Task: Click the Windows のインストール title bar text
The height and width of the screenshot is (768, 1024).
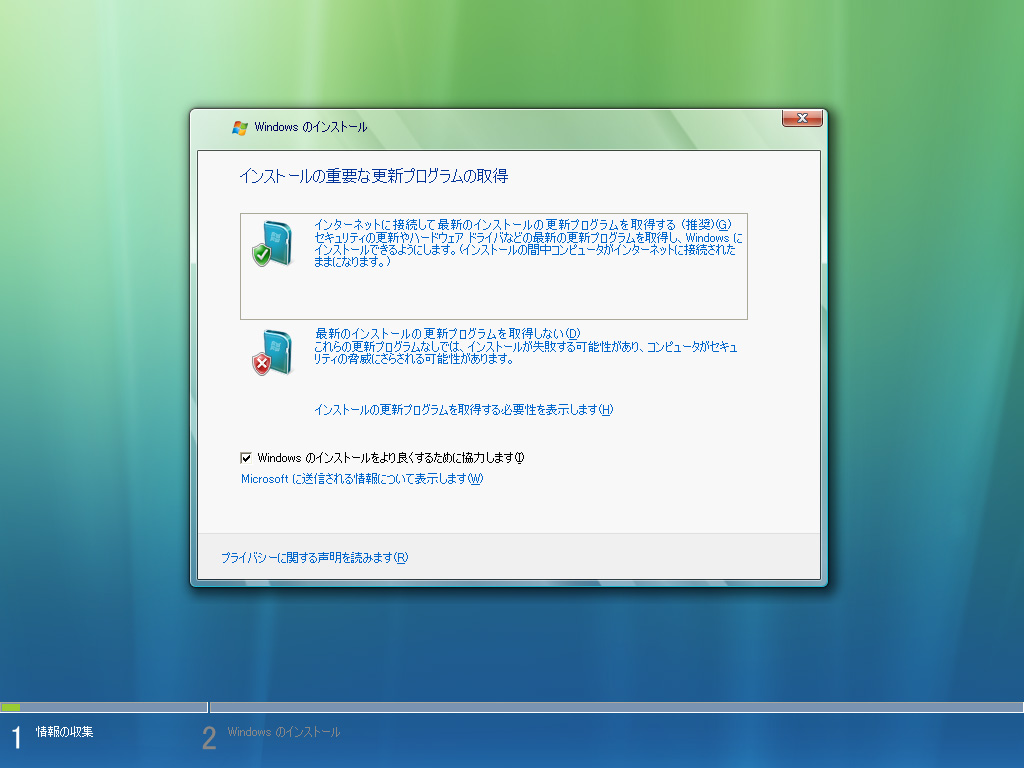Action: (311, 127)
